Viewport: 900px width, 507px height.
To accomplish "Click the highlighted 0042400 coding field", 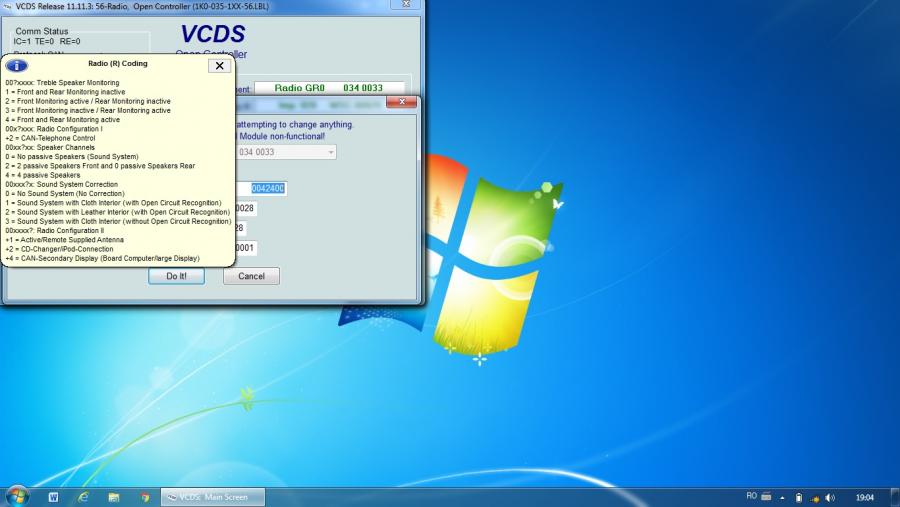I will click(268, 188).
